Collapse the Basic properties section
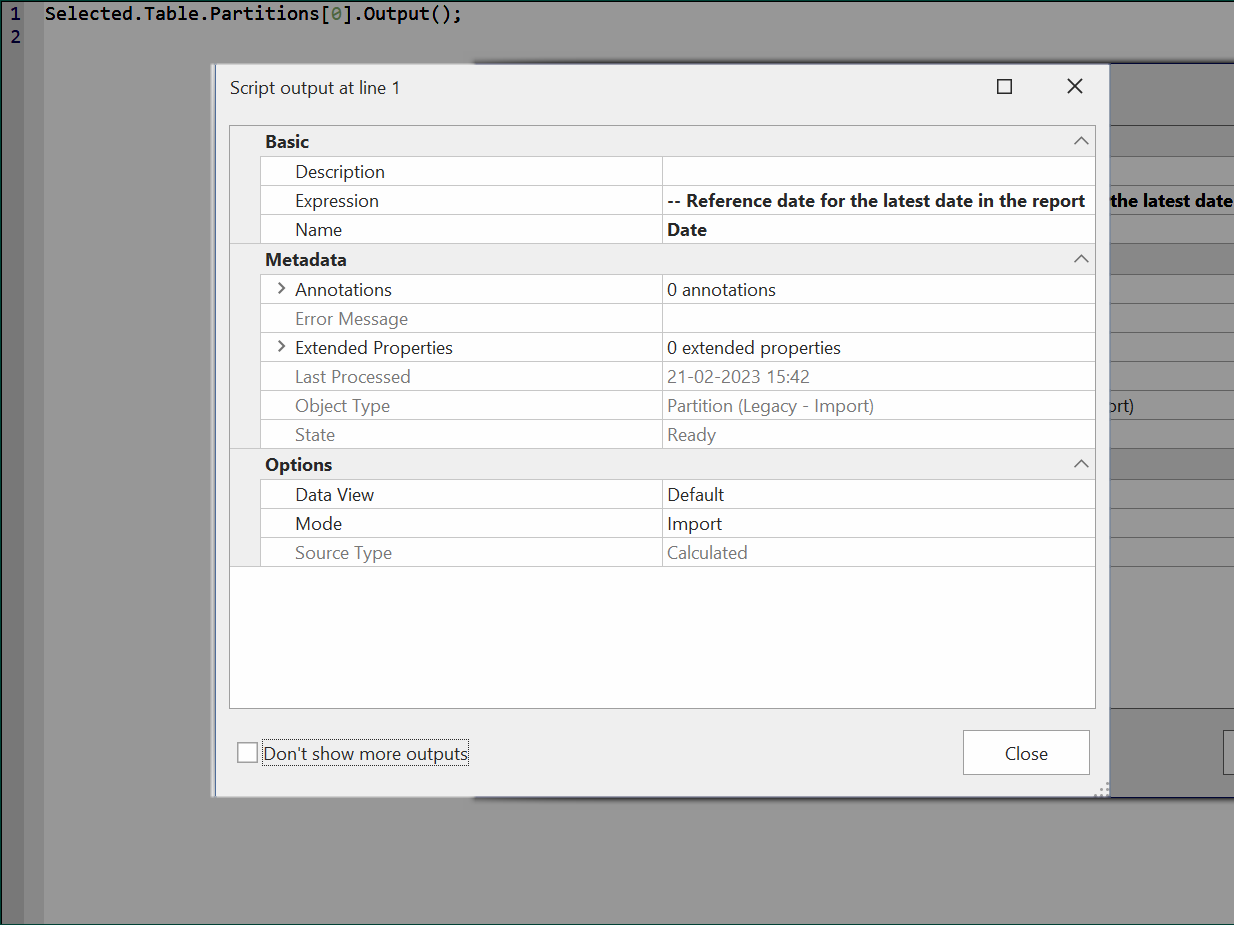Viewport: 1234px width, 925px height. [x=1080, y=141]
